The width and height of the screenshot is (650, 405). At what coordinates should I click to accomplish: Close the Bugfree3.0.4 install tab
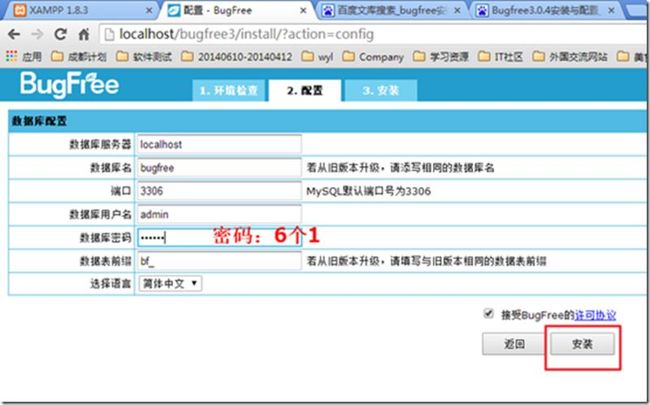pyautogui.click(x=611, y=11)
